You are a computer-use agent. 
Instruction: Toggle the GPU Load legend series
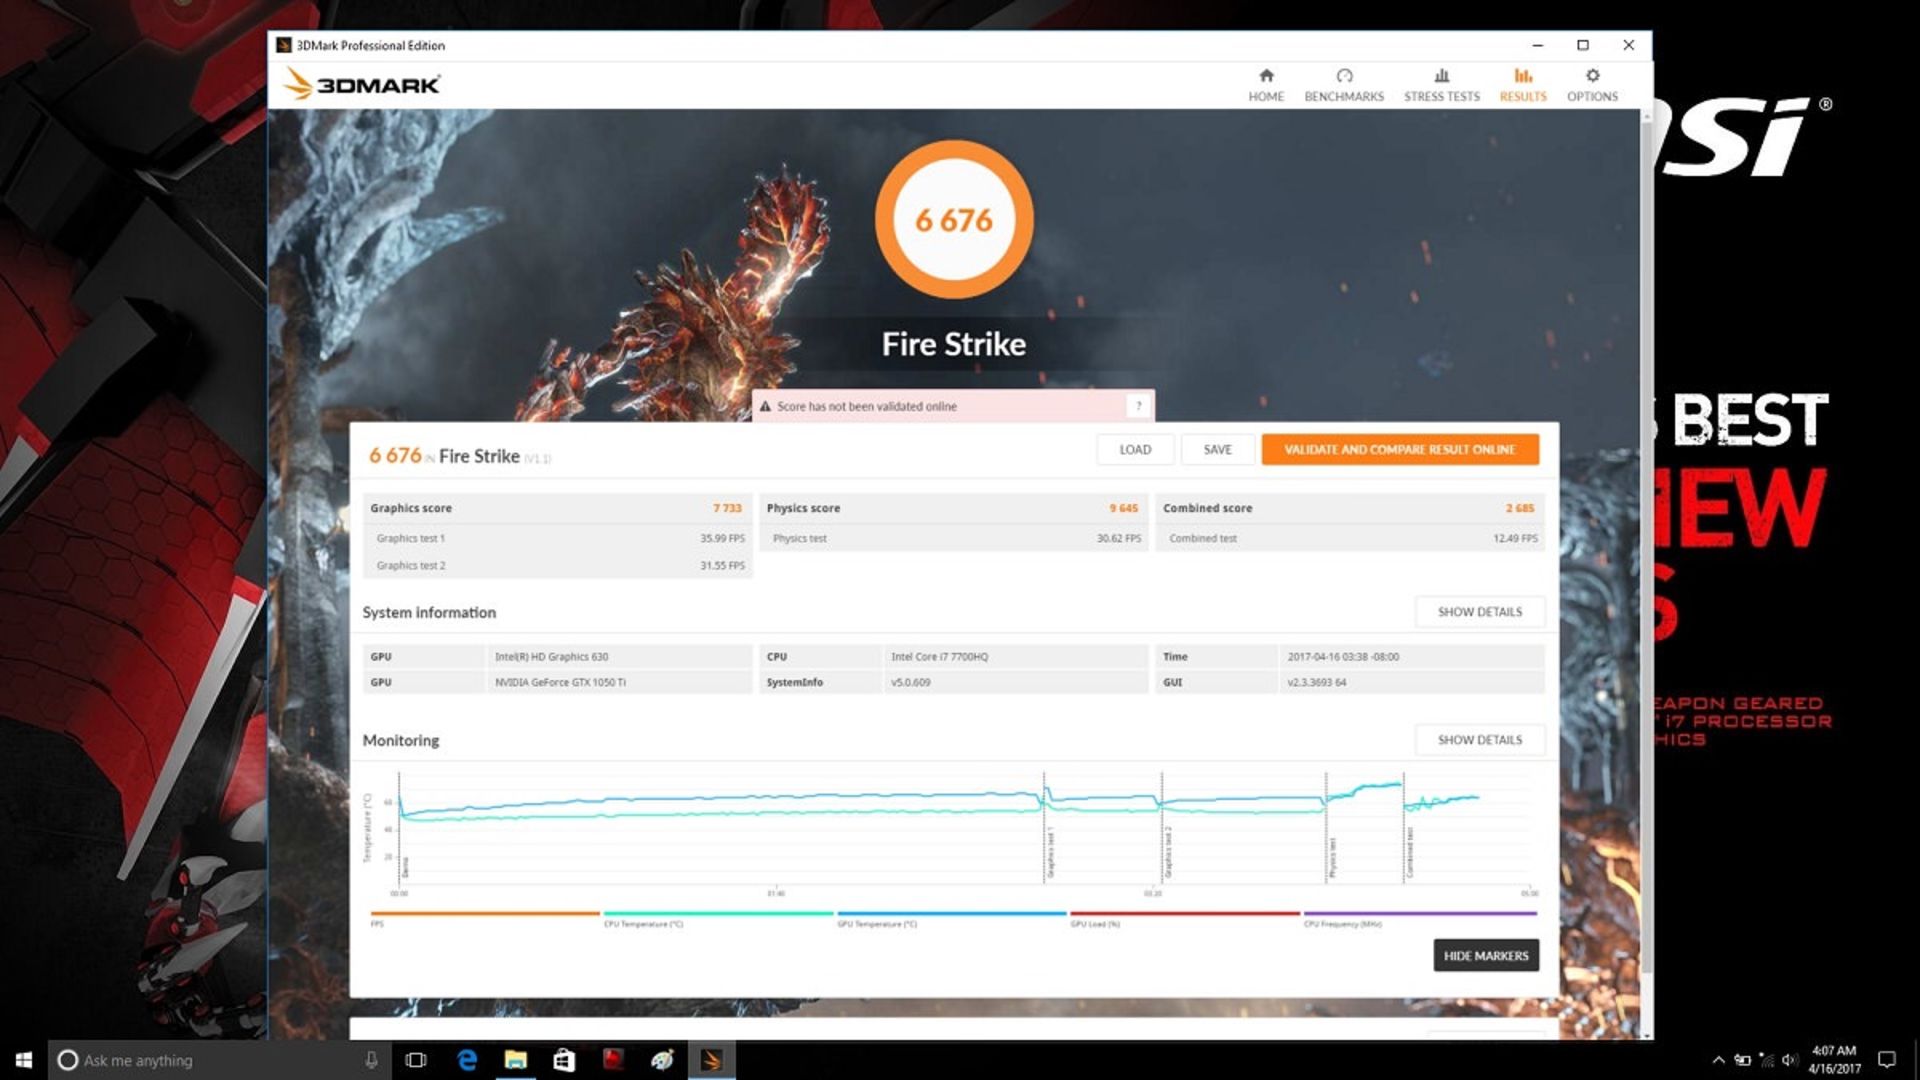tap(1185, 918)
